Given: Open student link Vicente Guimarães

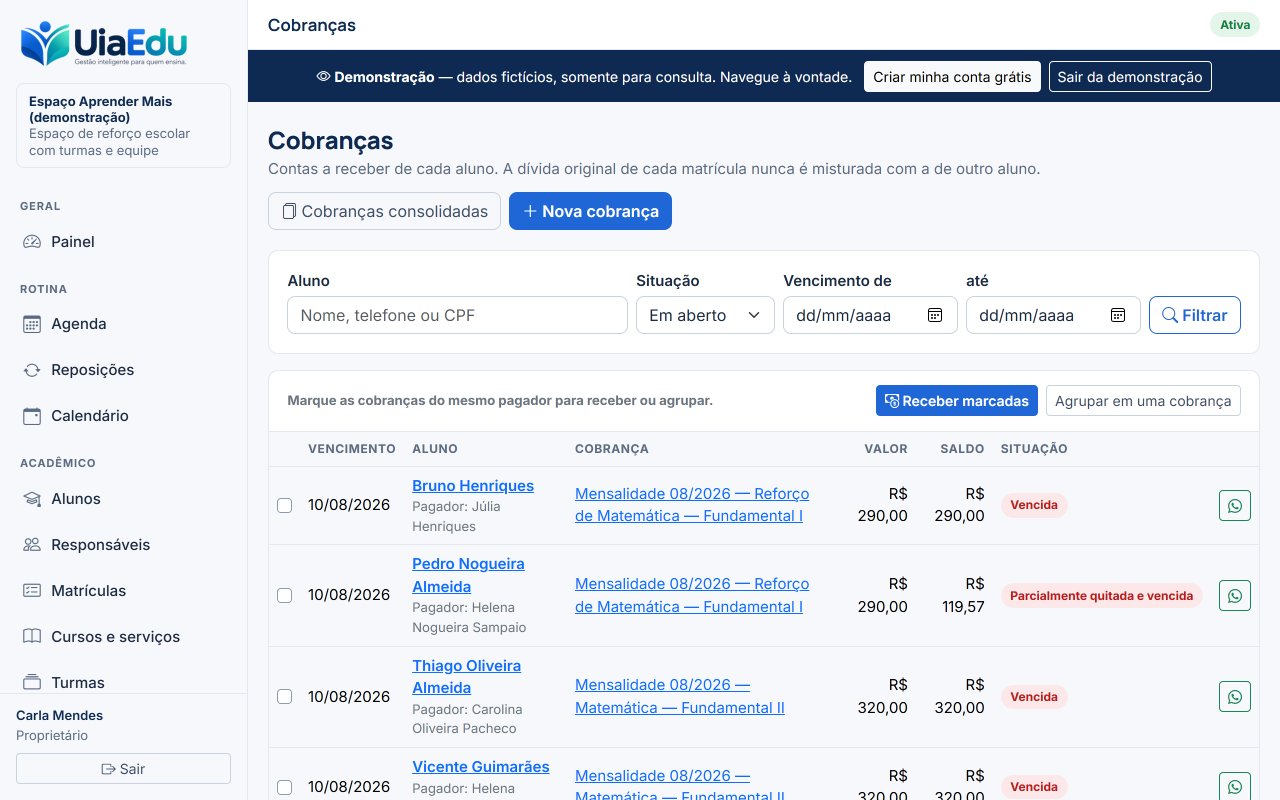Looking at the screenshot, I should point(481,767).
